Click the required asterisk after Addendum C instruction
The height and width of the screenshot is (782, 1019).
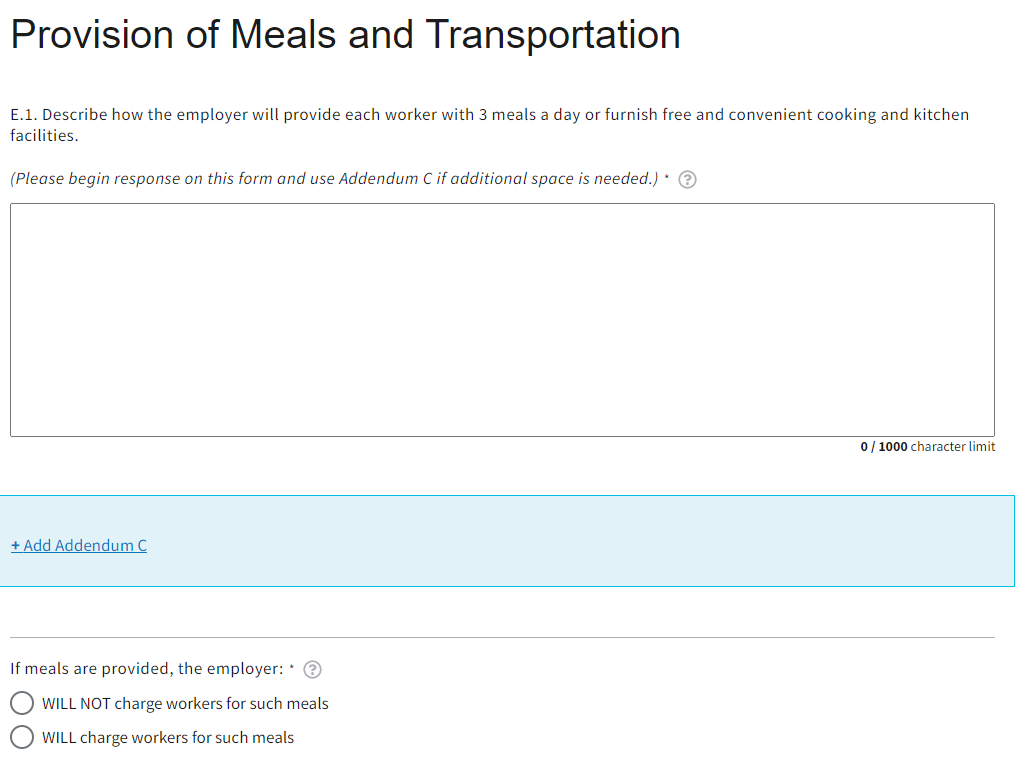pos(667,177)
